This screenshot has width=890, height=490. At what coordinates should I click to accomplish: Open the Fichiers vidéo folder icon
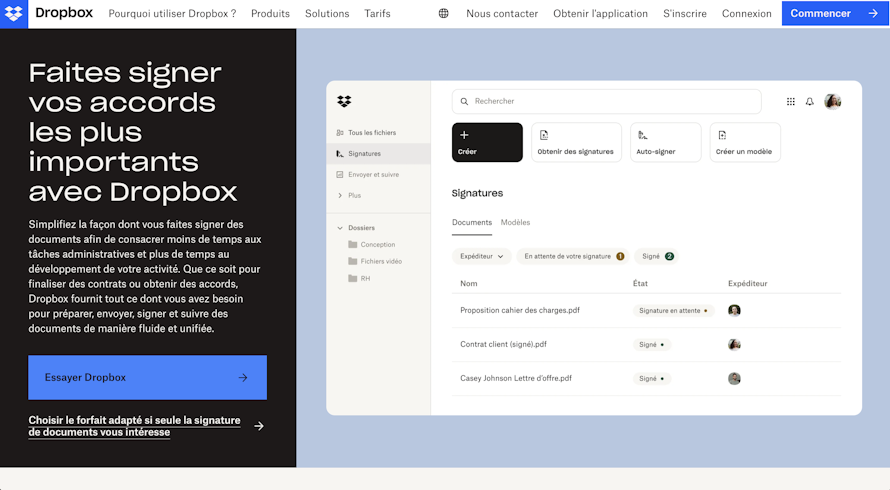tap(352, 261)
